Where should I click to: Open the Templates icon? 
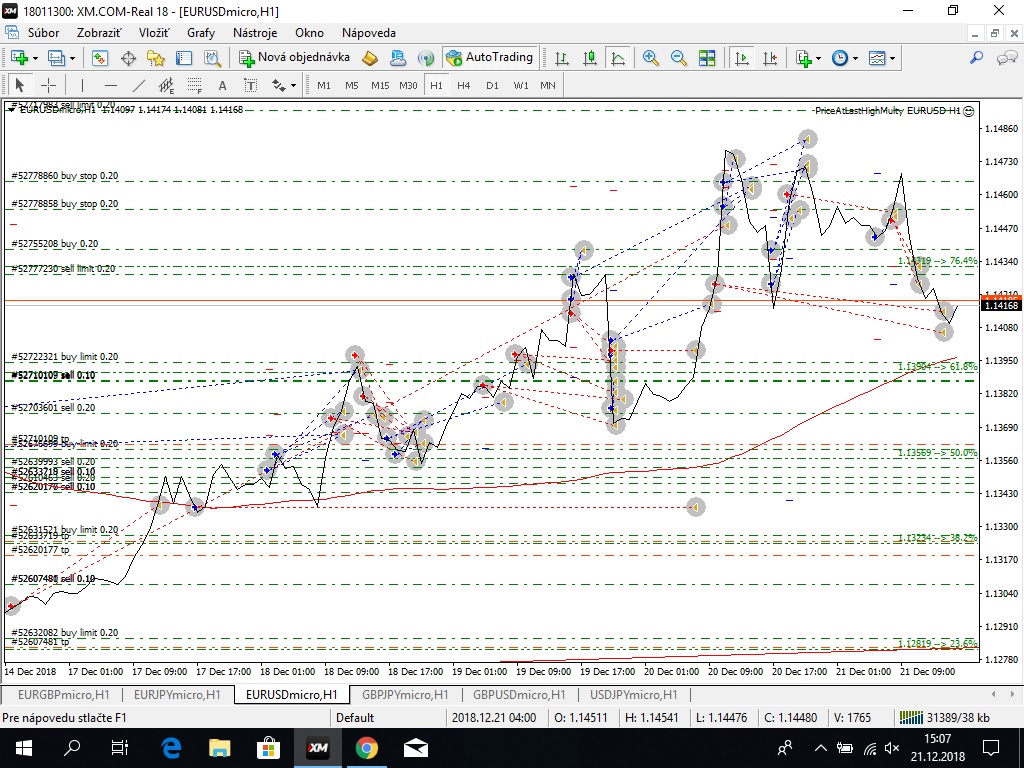coord(876,58)
